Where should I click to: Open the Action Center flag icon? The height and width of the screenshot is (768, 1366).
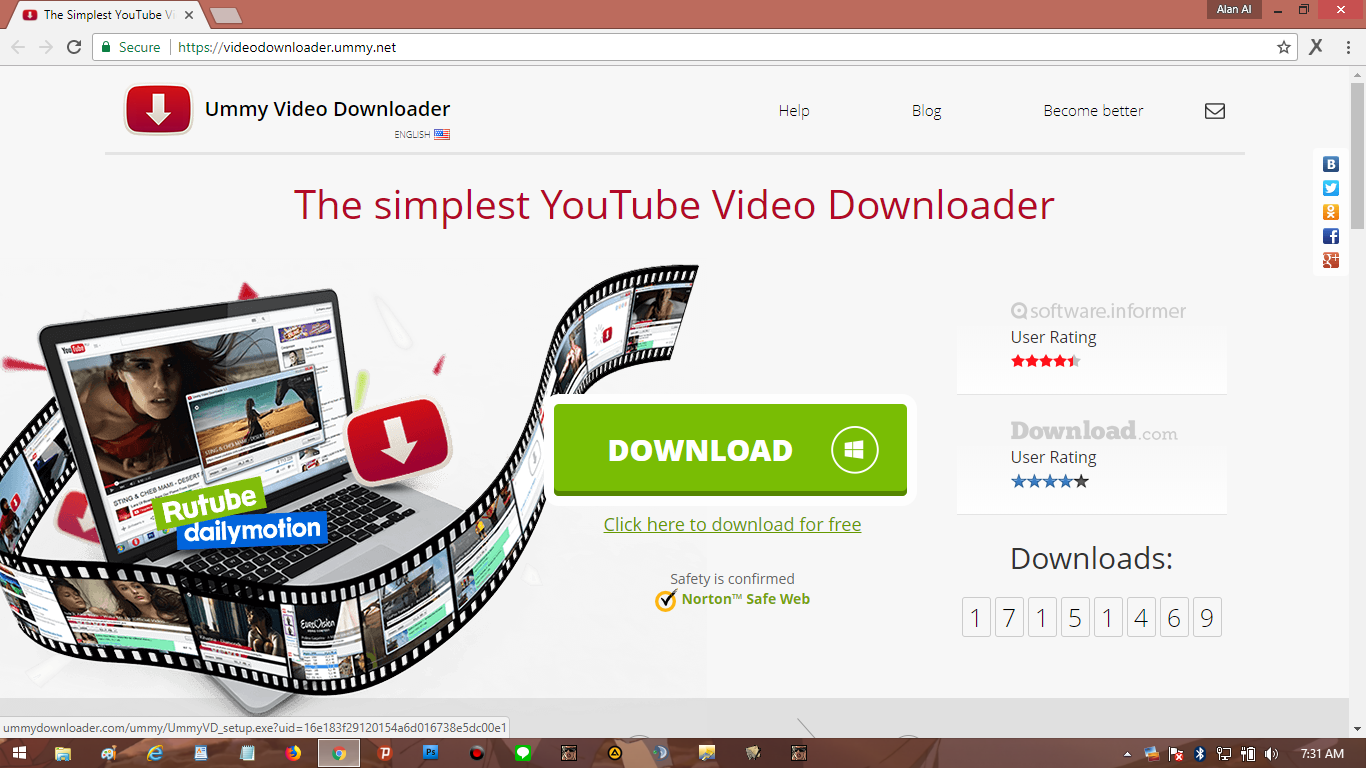pos(1177,753)
